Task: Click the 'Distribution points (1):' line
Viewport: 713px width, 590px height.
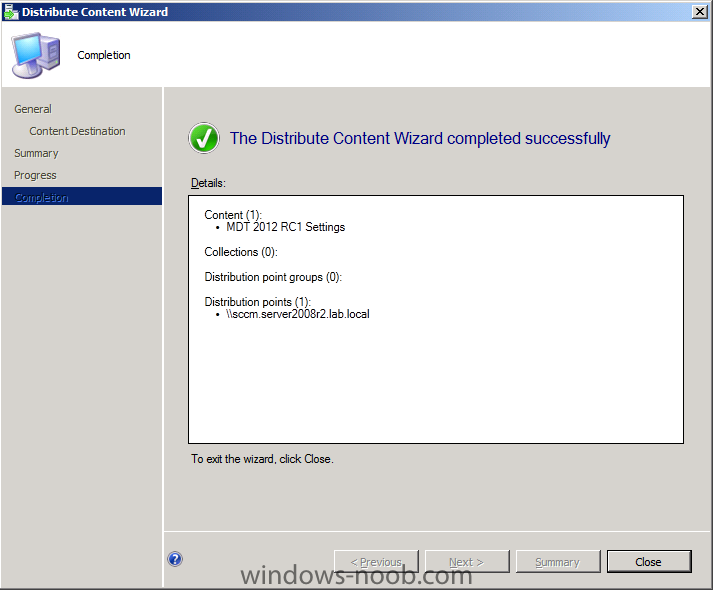Action: [257, 302]
